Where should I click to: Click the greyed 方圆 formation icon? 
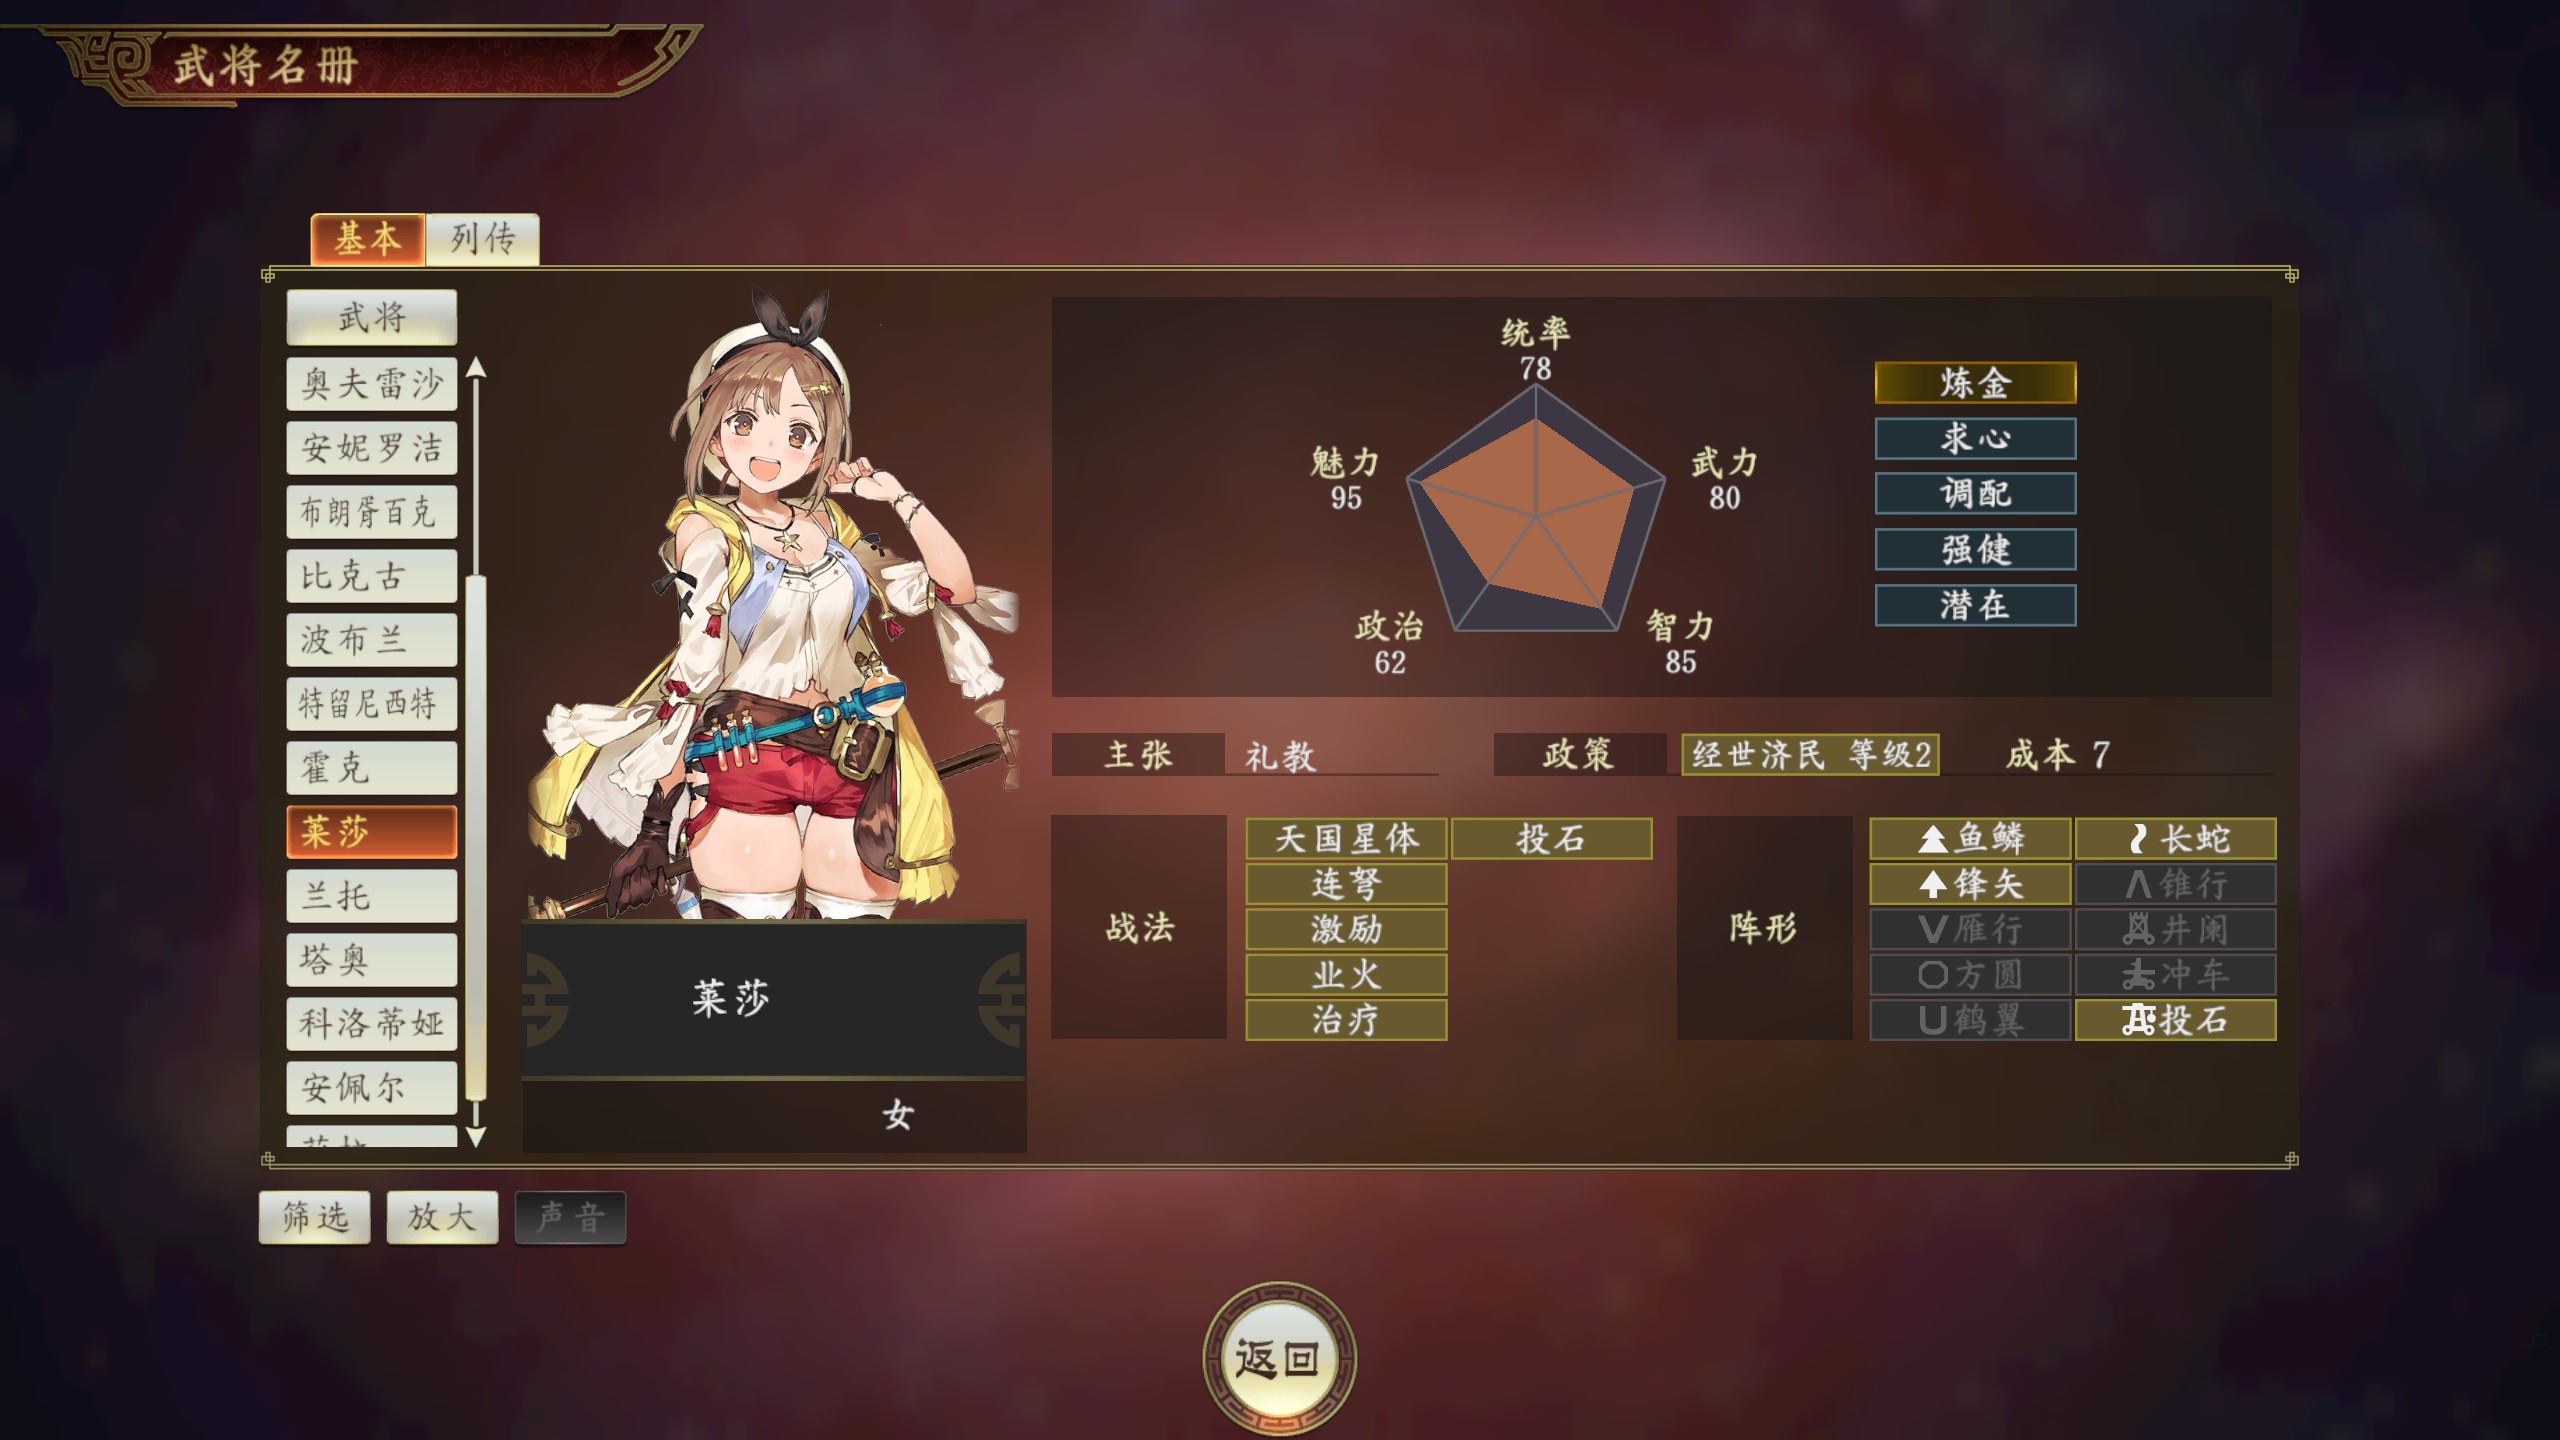click(1969, 974)
